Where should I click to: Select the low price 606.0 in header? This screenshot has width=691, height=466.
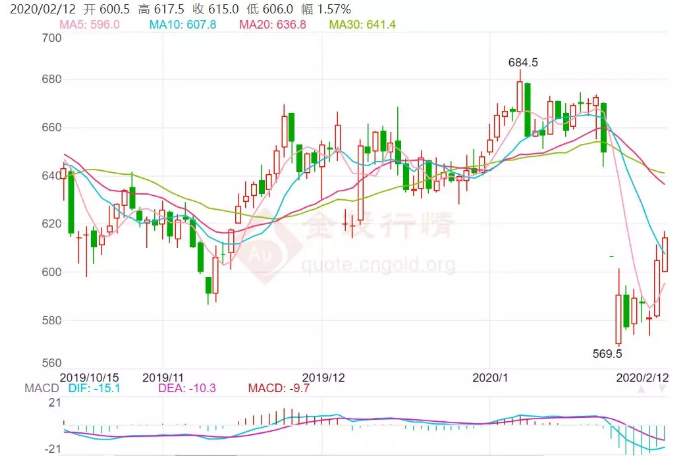(278, 9)
